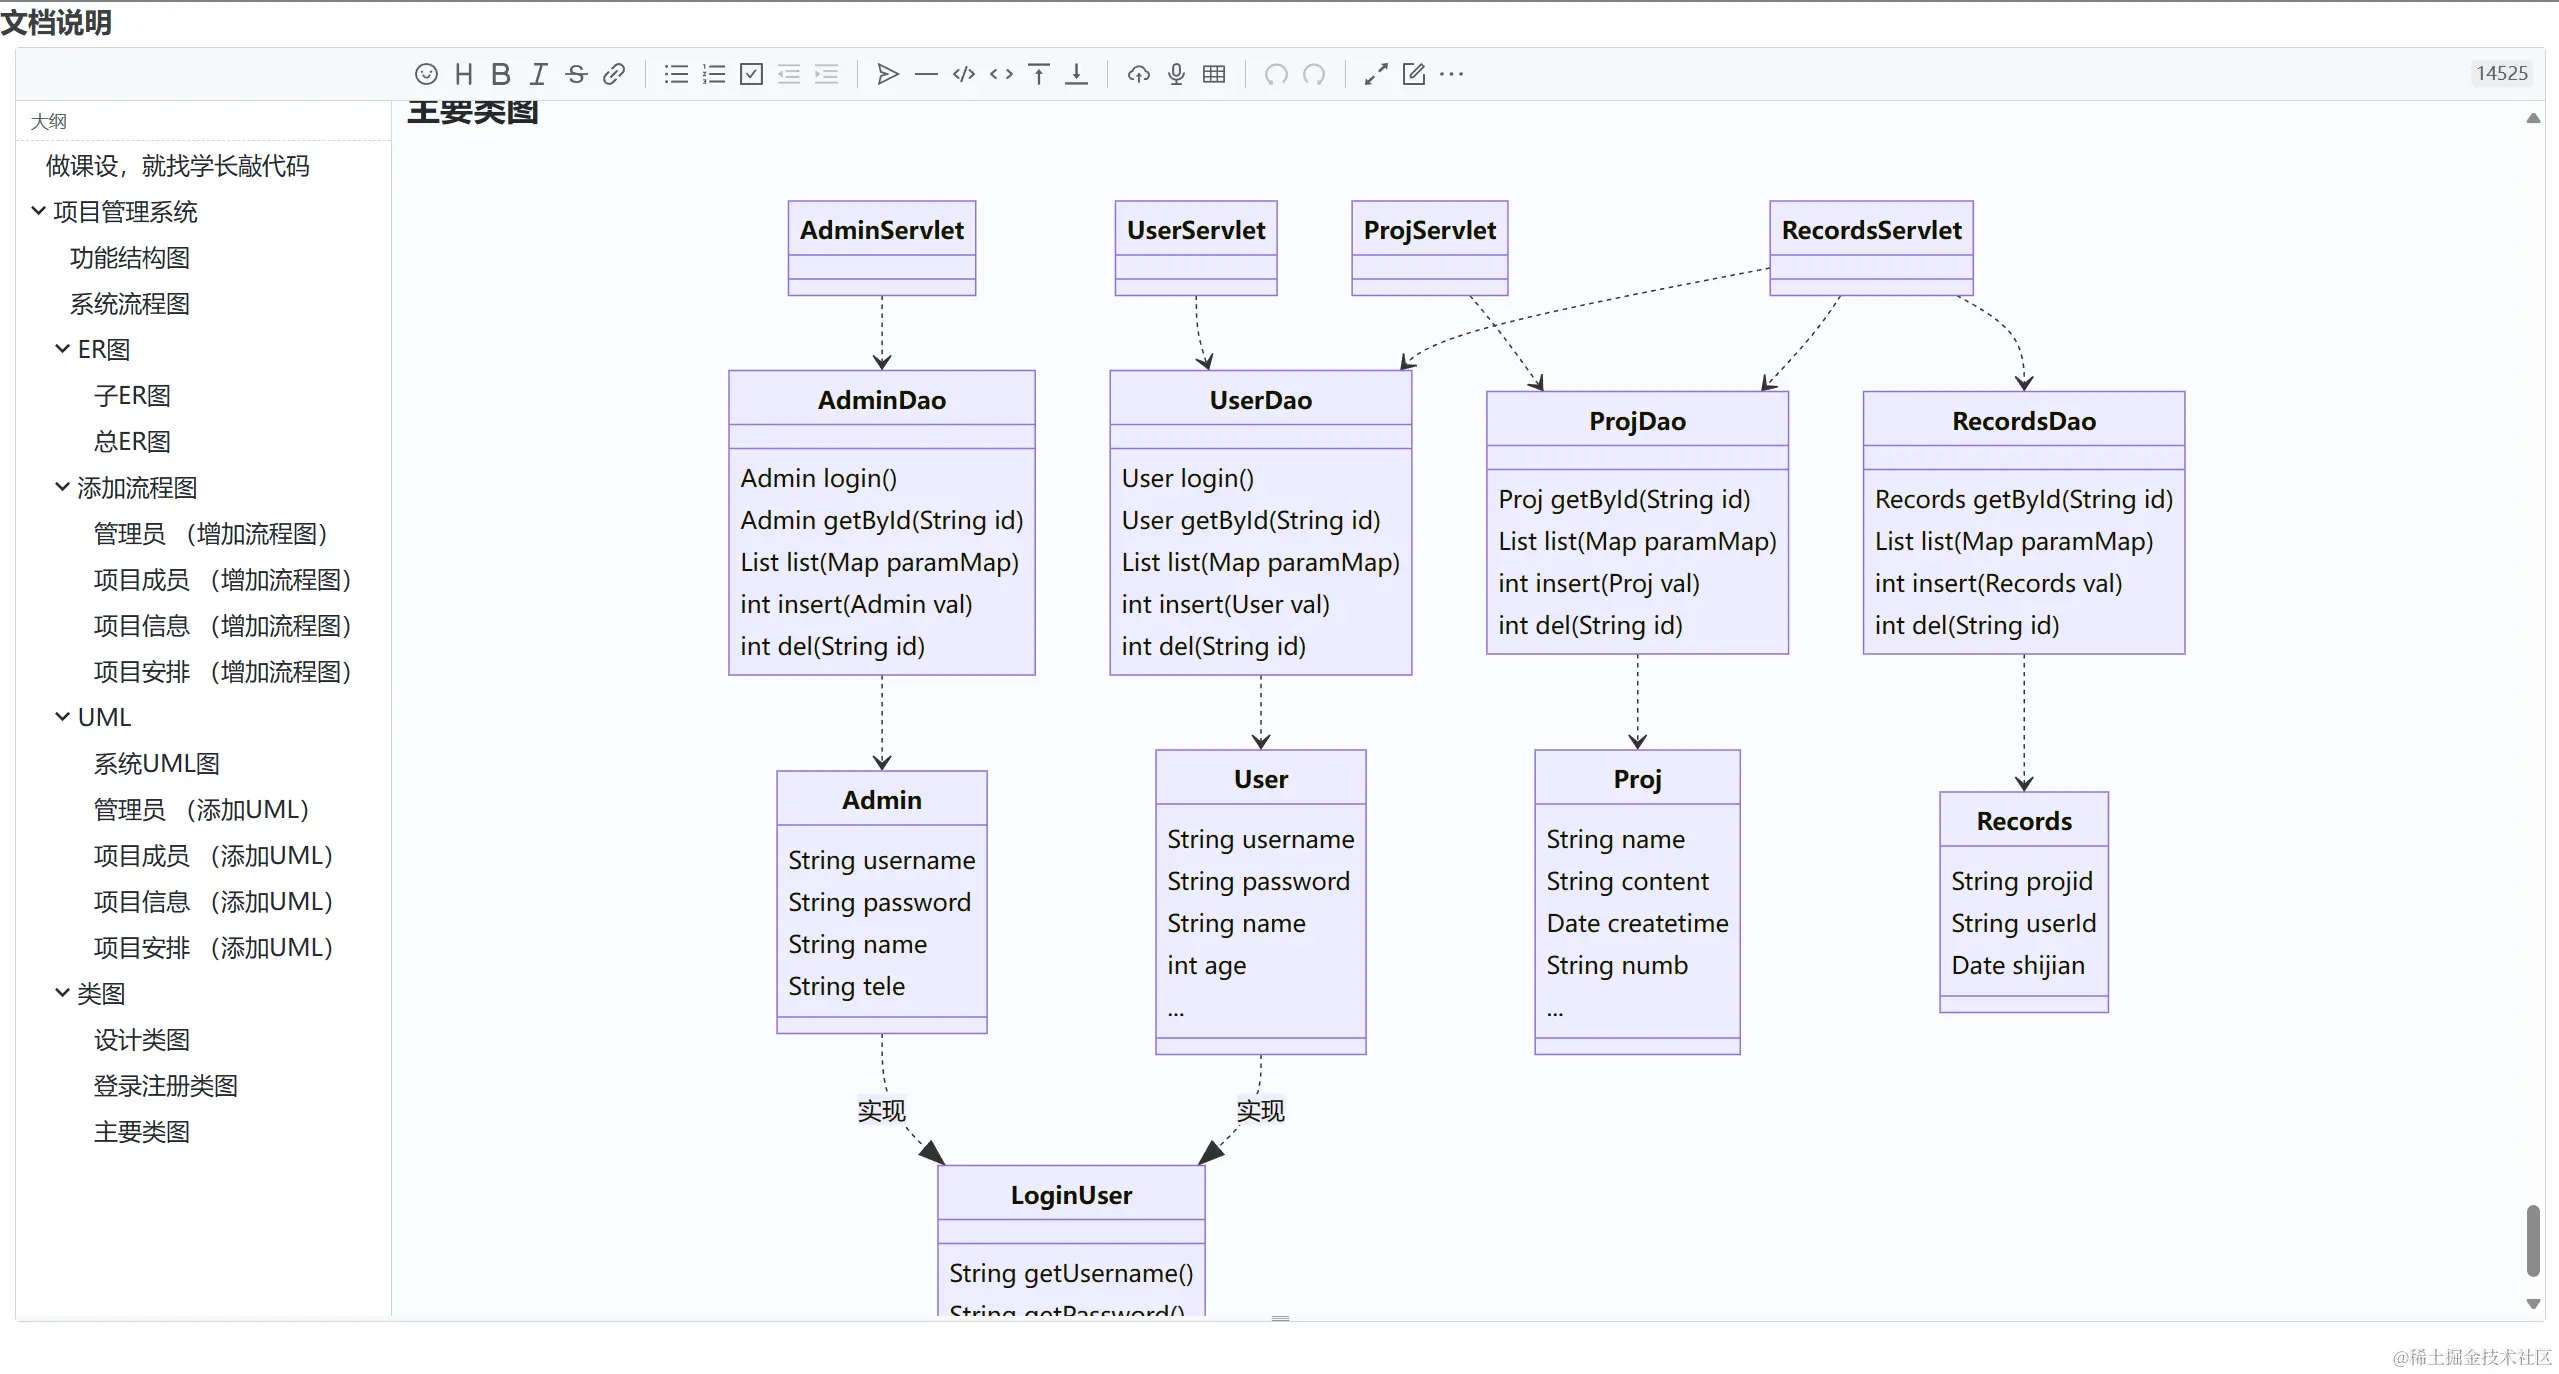The width and height of the screenshot is (2559, 1374).
Task: Collapse the UML outline section
Action: [62, 717]
